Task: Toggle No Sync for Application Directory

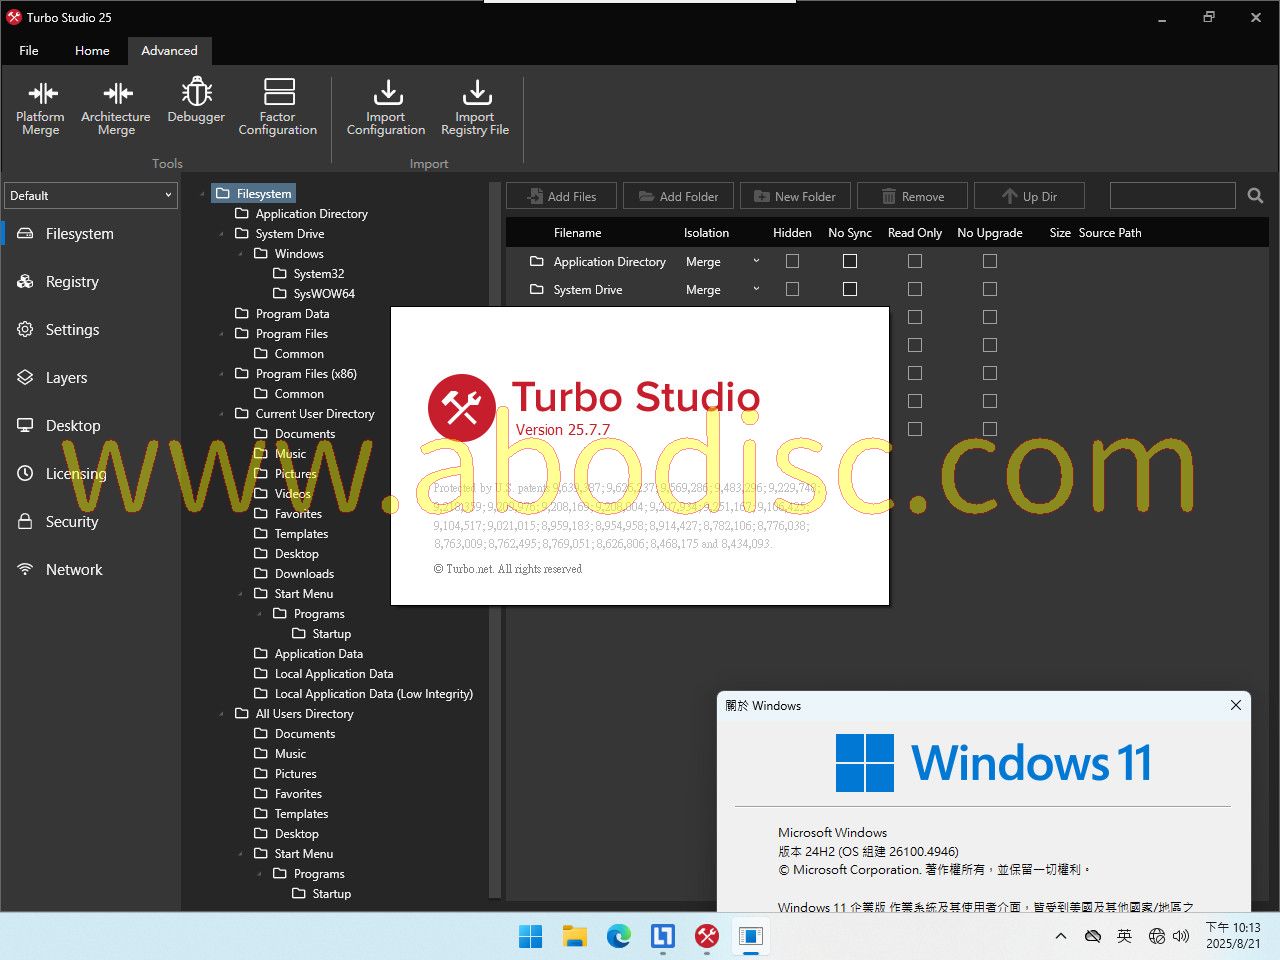Action: [850, 261]
